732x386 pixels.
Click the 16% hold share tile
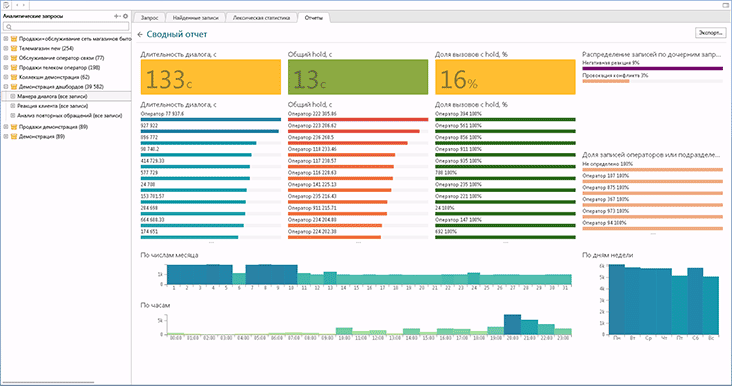click(x=505, y=77)
